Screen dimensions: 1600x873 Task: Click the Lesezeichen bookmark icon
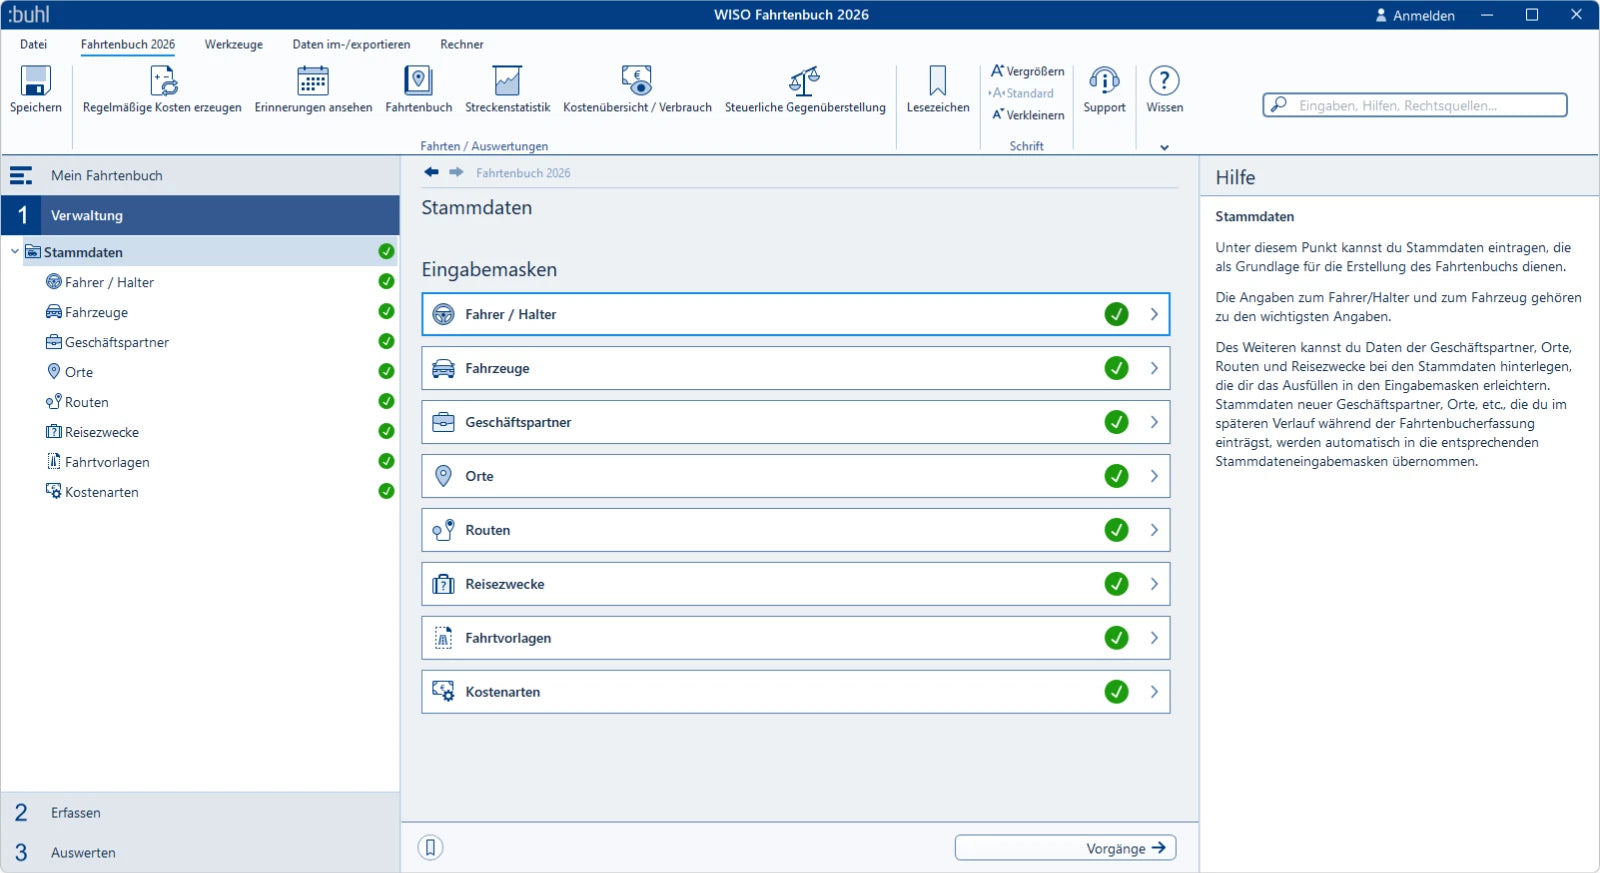point(938,80)
